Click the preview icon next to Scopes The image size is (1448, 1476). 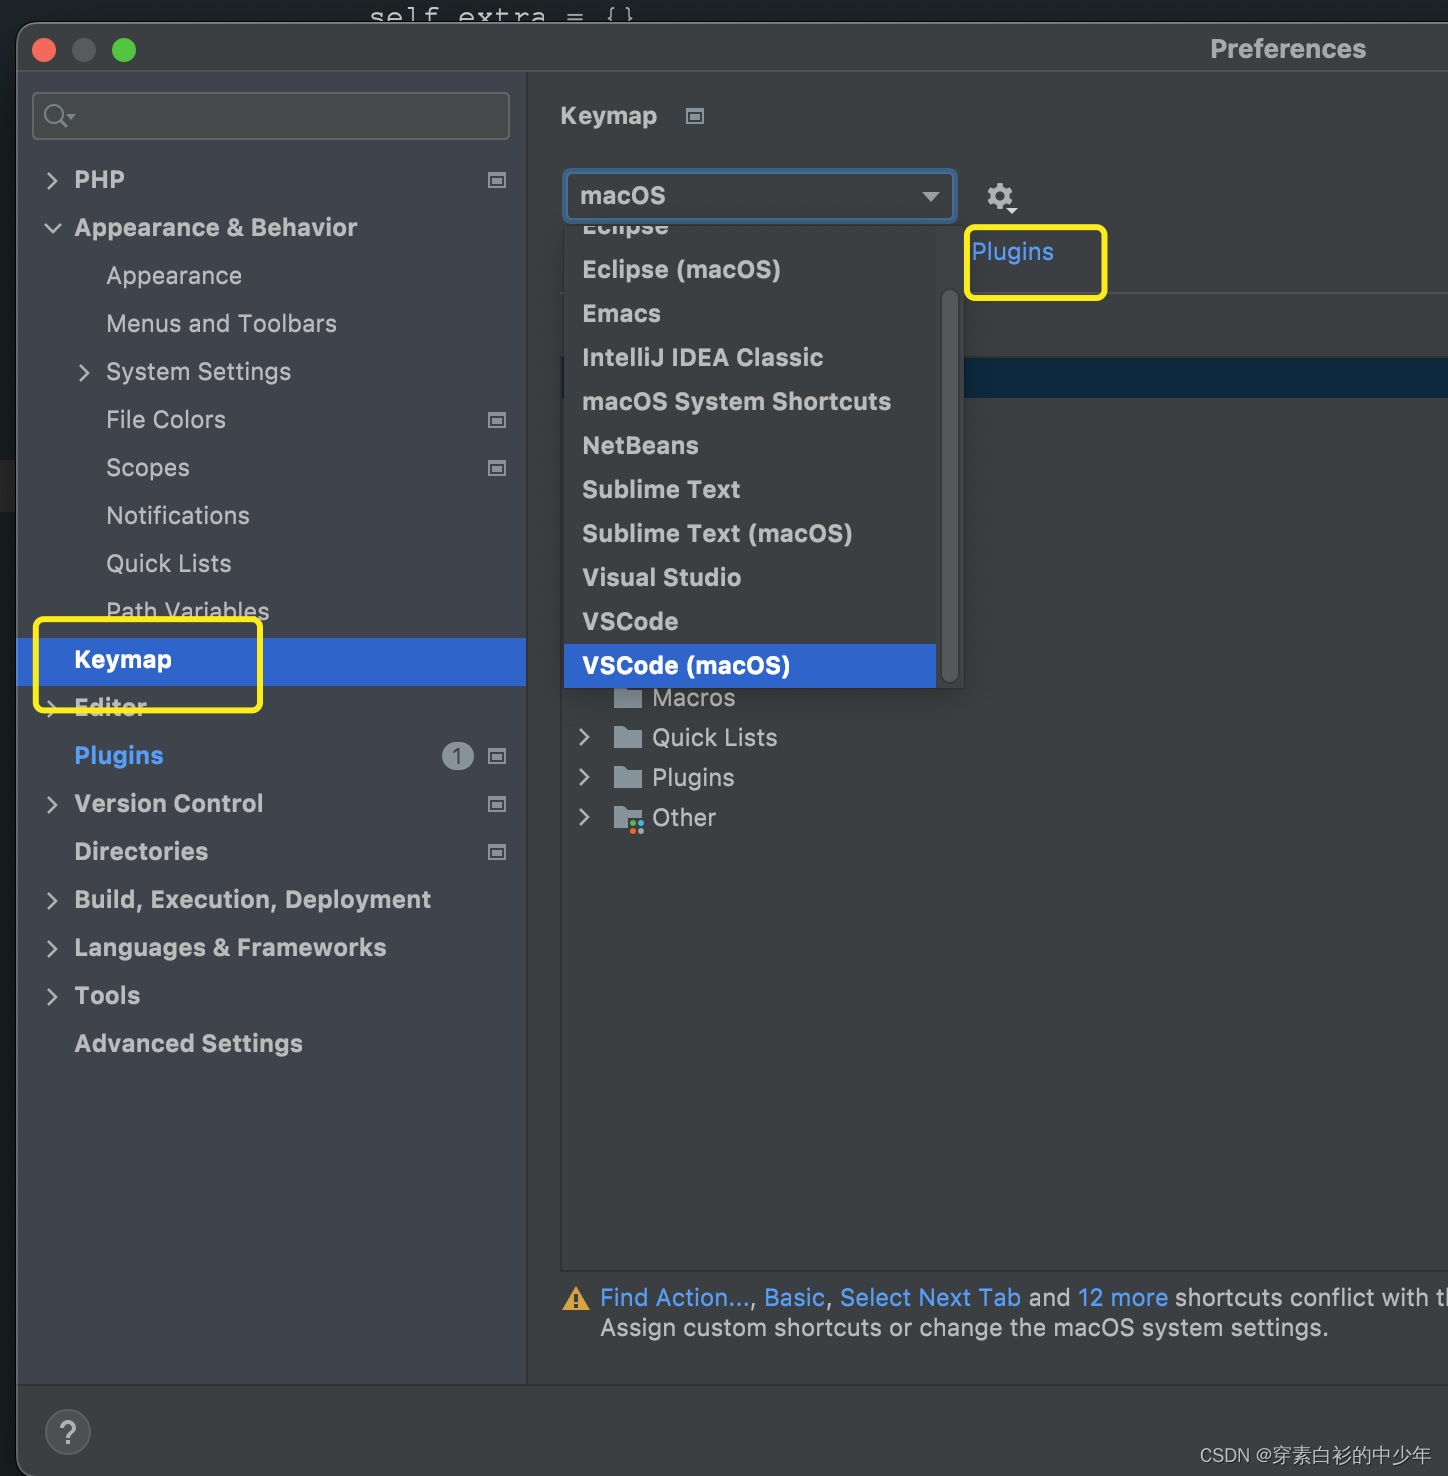click(496, 468)
